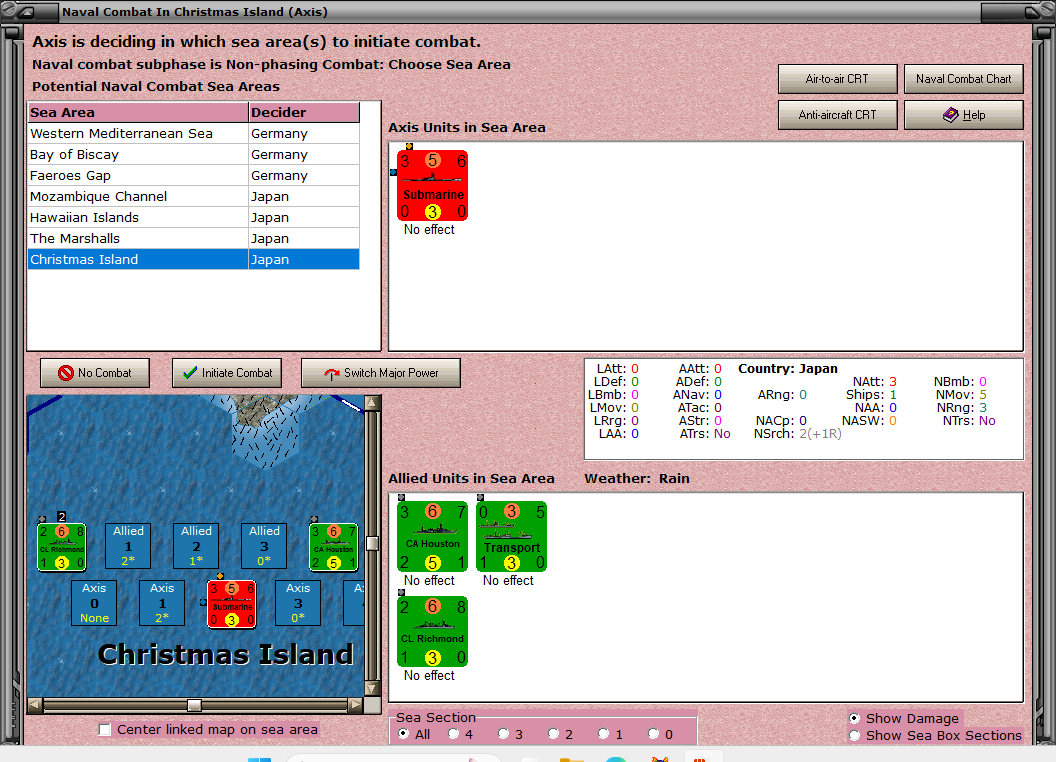Enable Show Sea Box Sections
Screen dimensions: 1056x762
(x=855, y=735)
